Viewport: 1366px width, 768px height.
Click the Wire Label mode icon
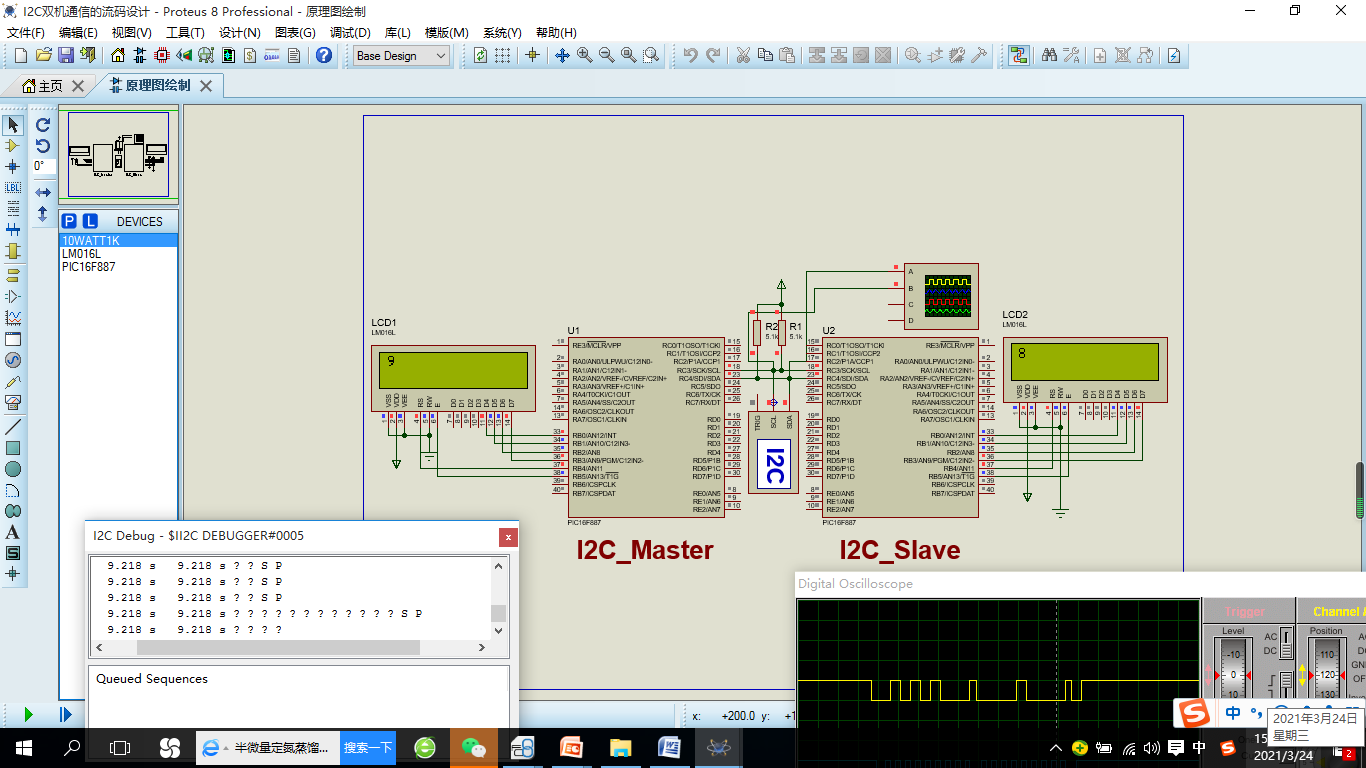coord(13,188)
